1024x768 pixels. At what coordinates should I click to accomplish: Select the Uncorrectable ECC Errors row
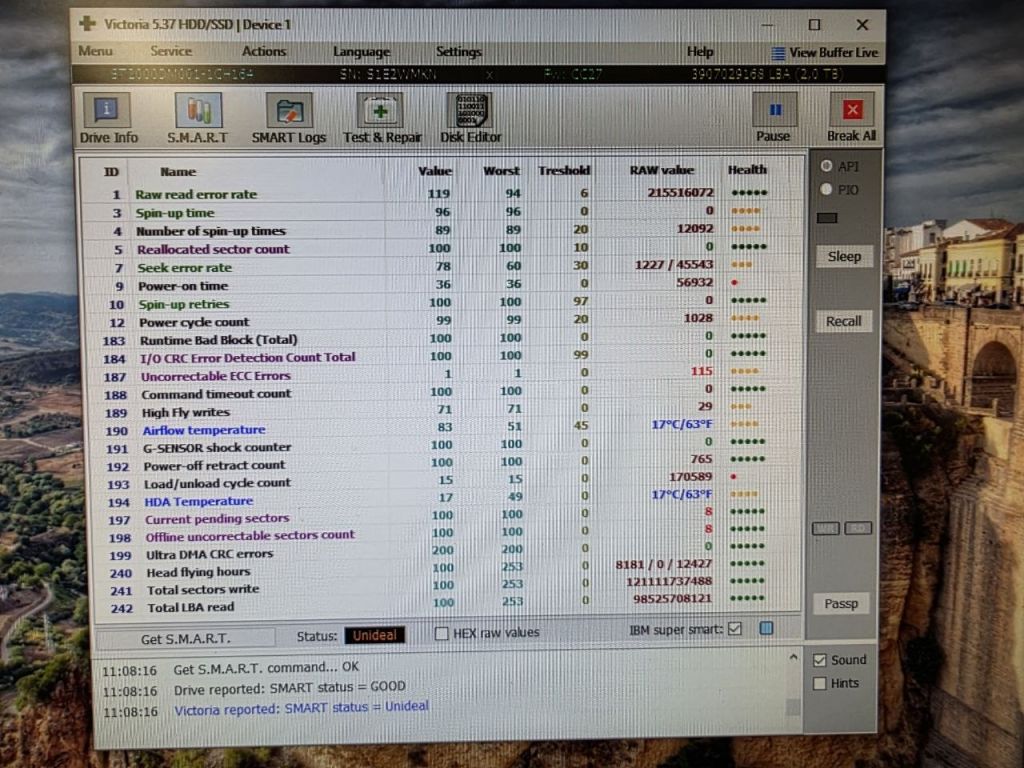point(440,376)
